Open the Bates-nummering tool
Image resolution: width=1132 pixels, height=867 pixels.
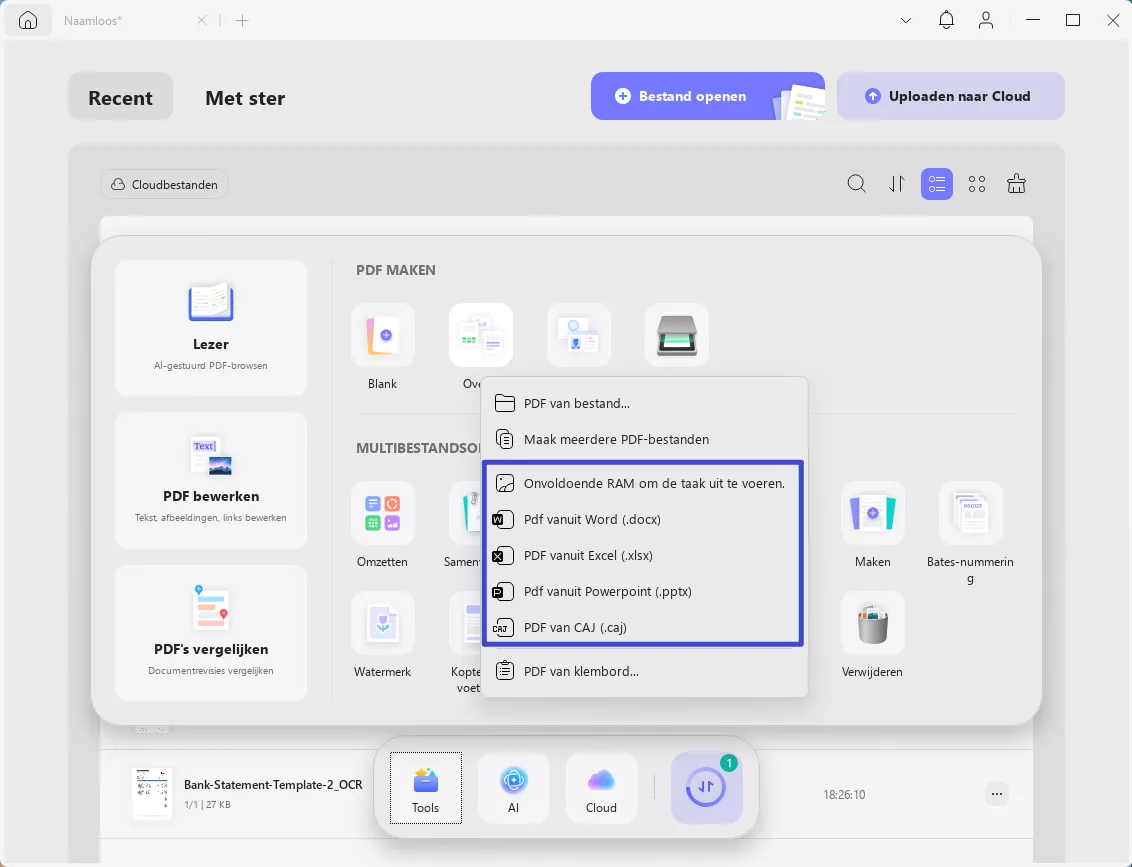(970, 513)
